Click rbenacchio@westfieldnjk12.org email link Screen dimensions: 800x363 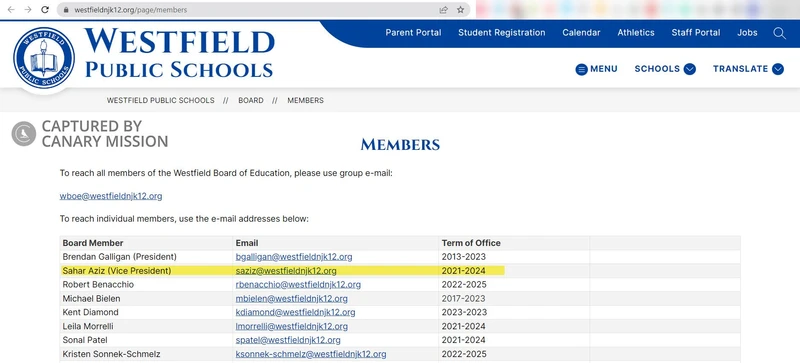(298, 284)
